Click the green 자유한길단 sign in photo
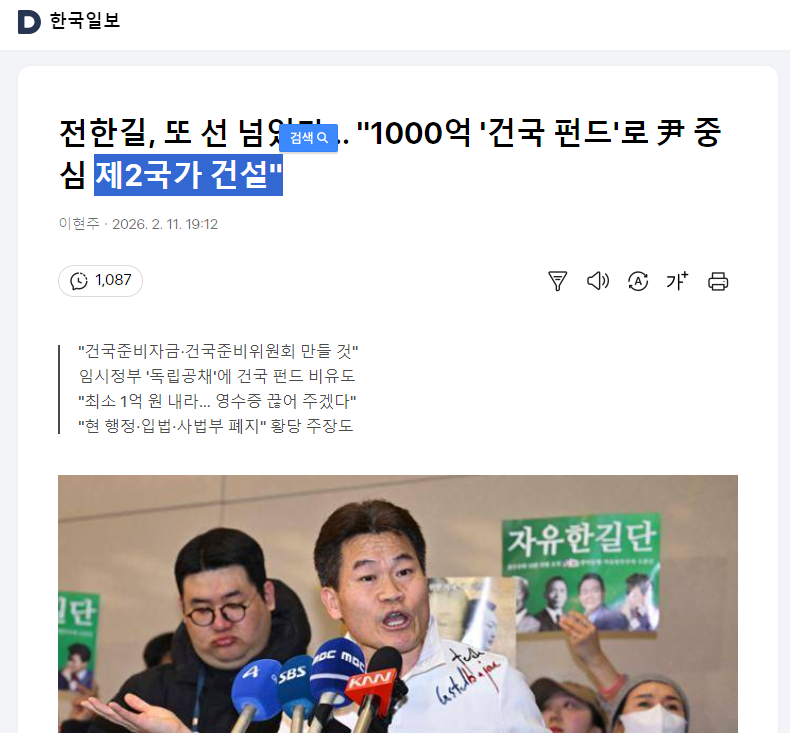This screenshot has width=790, height=733. tap(581, 571)
